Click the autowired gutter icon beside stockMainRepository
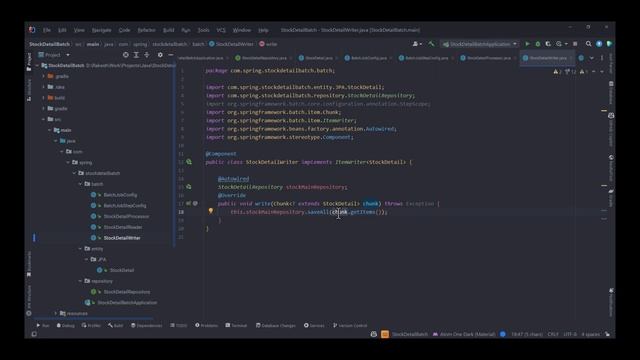The height and width of the screenshot is (360, 640). (189, 187)
